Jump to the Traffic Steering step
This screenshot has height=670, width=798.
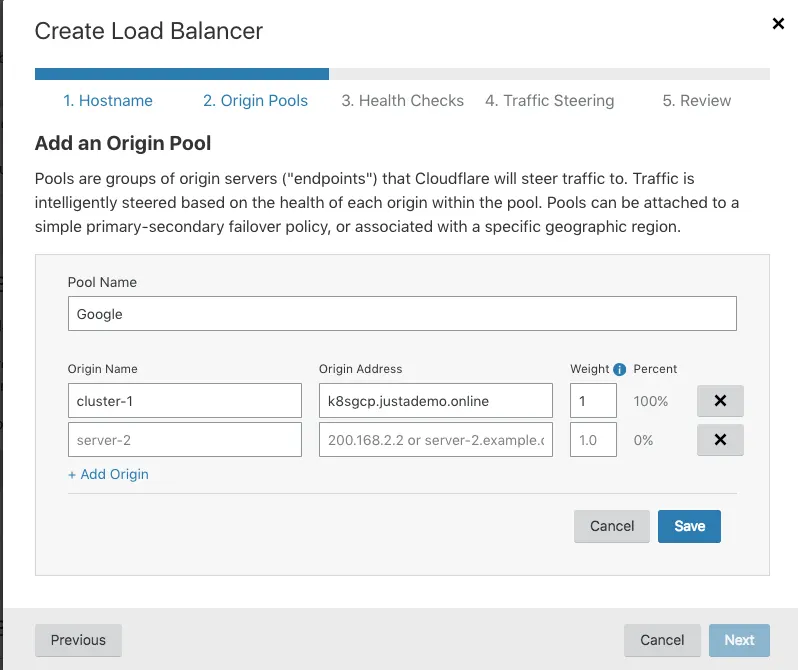[549, 100]
